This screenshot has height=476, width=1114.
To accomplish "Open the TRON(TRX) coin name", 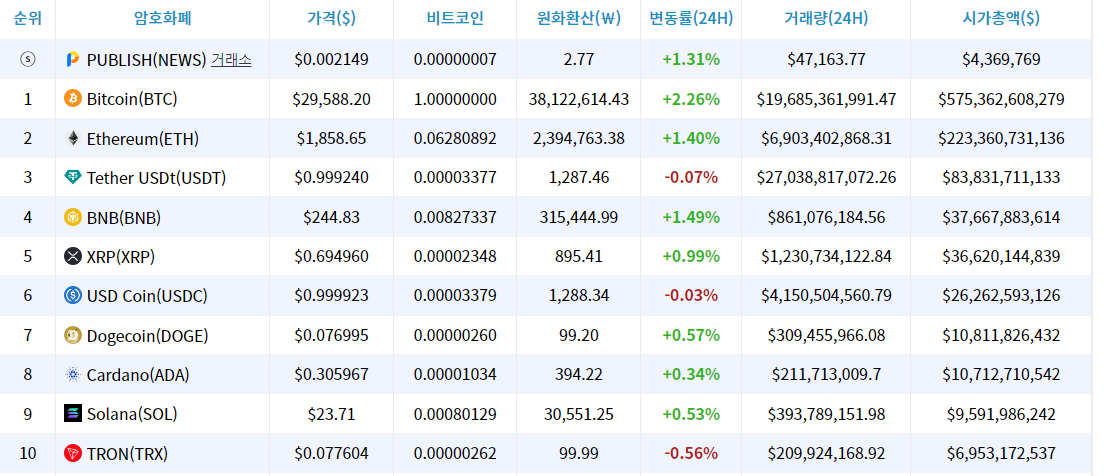I will click(127, 453).
